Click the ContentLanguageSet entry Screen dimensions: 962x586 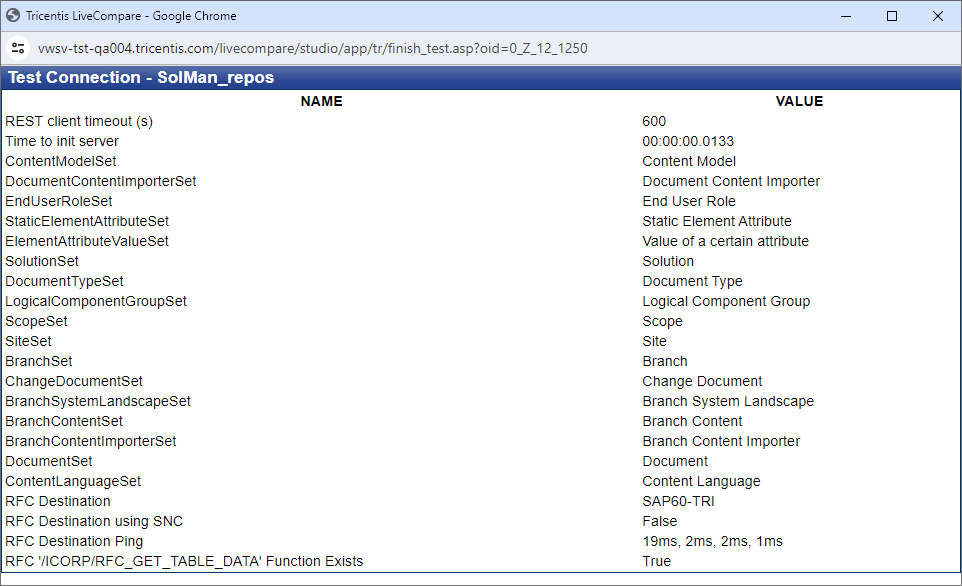pos(73,481)
